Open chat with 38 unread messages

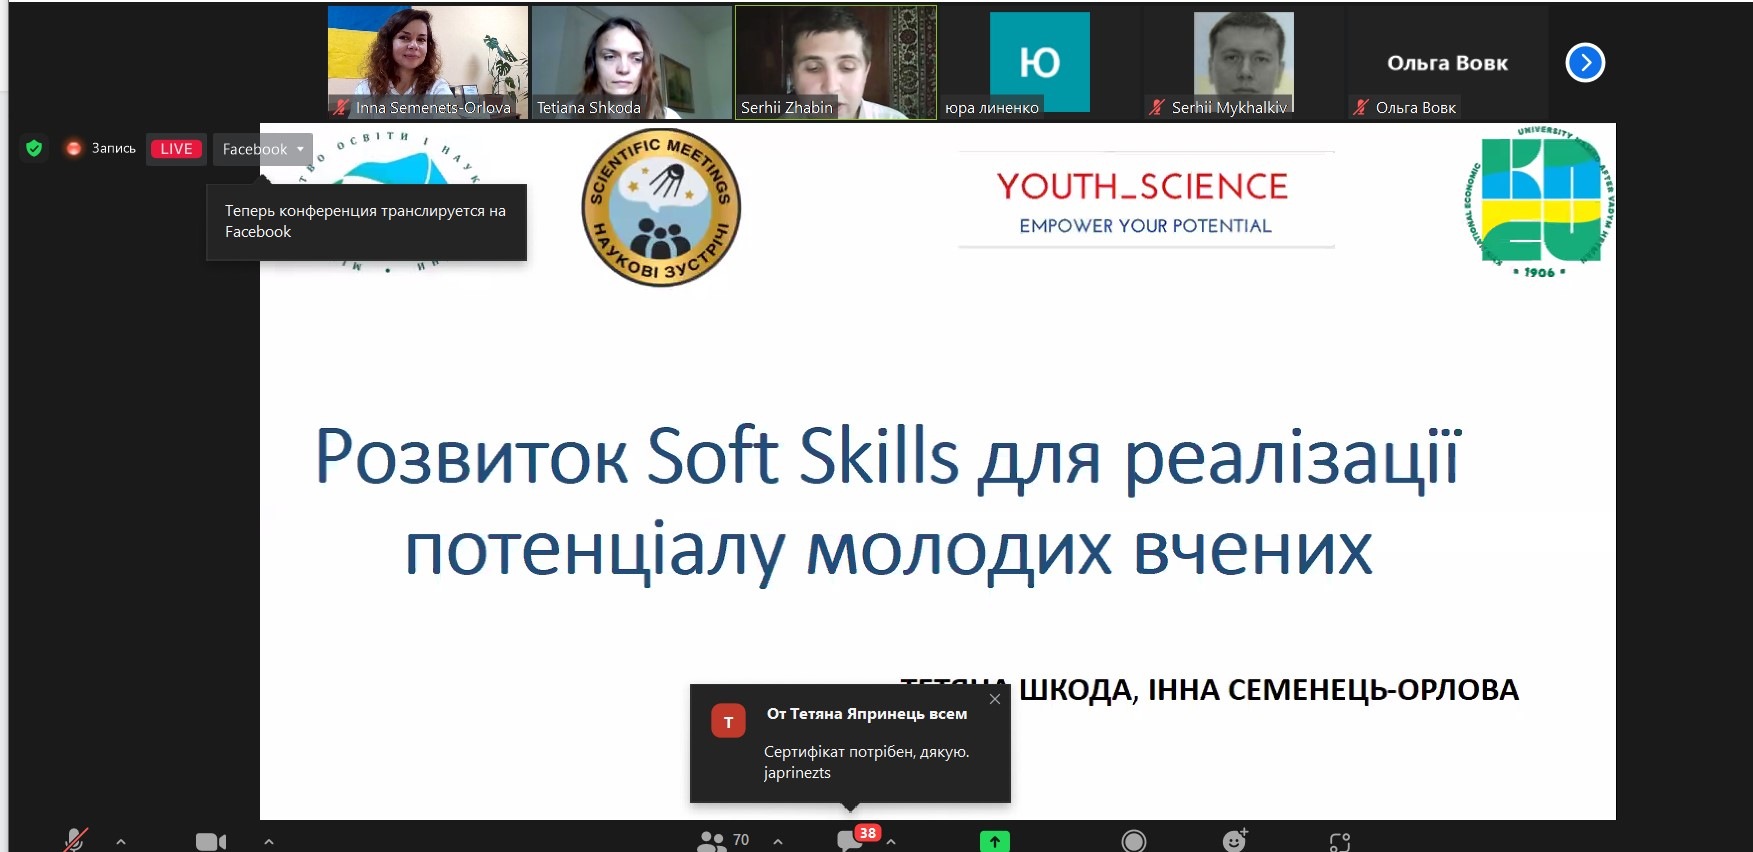click(851, 840)
